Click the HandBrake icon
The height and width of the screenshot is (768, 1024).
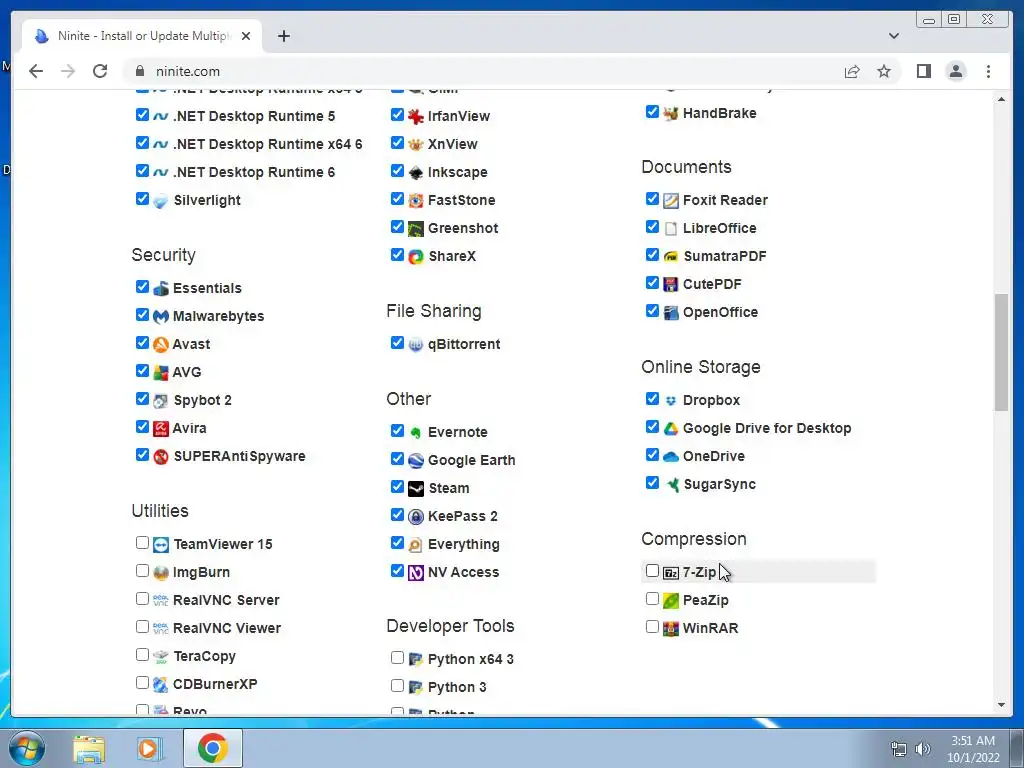tap(671, 113)
